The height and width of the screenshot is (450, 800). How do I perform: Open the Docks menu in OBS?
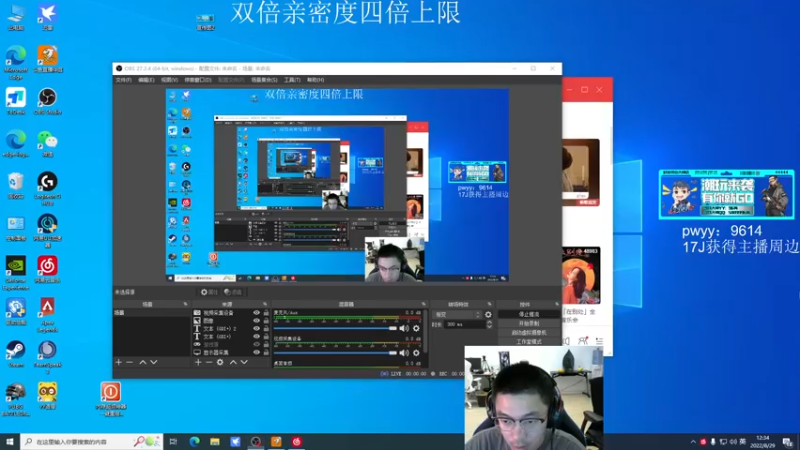[x=197, y=80]
